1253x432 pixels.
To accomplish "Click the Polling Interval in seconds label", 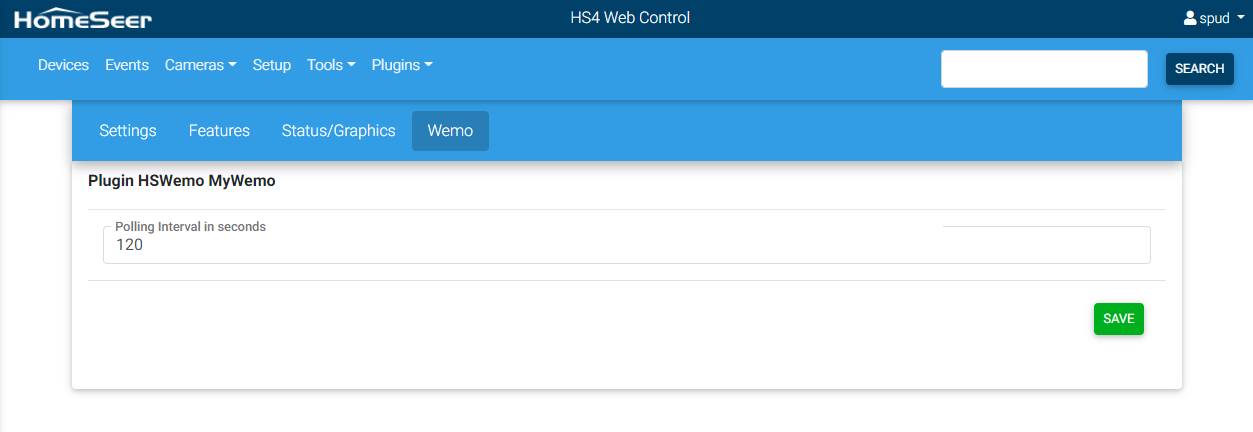I will click(190, 227).
